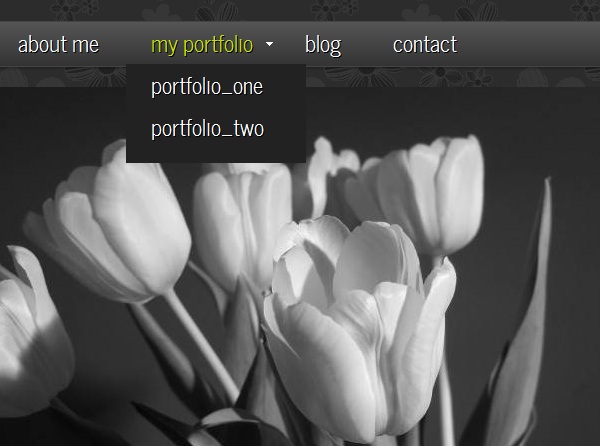
Task: Click blank space below portfolio_two in dropdown
Action: pyautogui.click(x=215, y=152)
